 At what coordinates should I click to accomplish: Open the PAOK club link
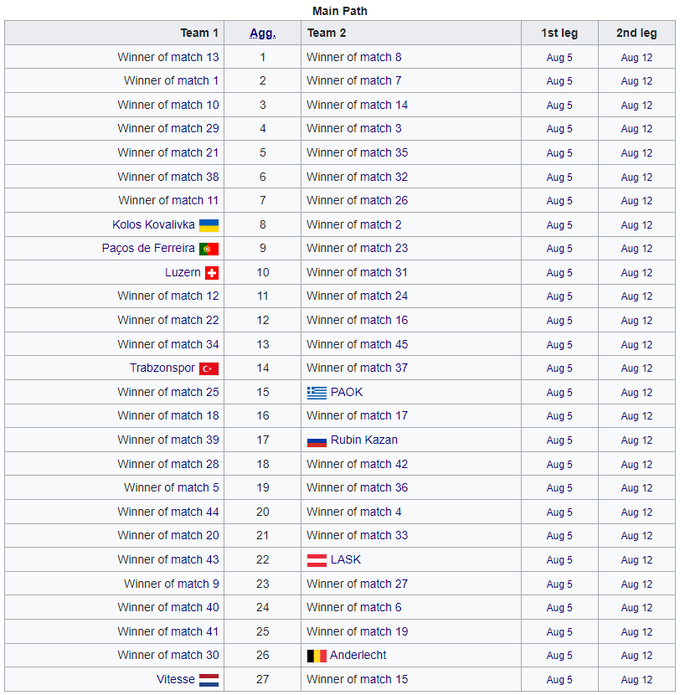(x=347, y=393)
